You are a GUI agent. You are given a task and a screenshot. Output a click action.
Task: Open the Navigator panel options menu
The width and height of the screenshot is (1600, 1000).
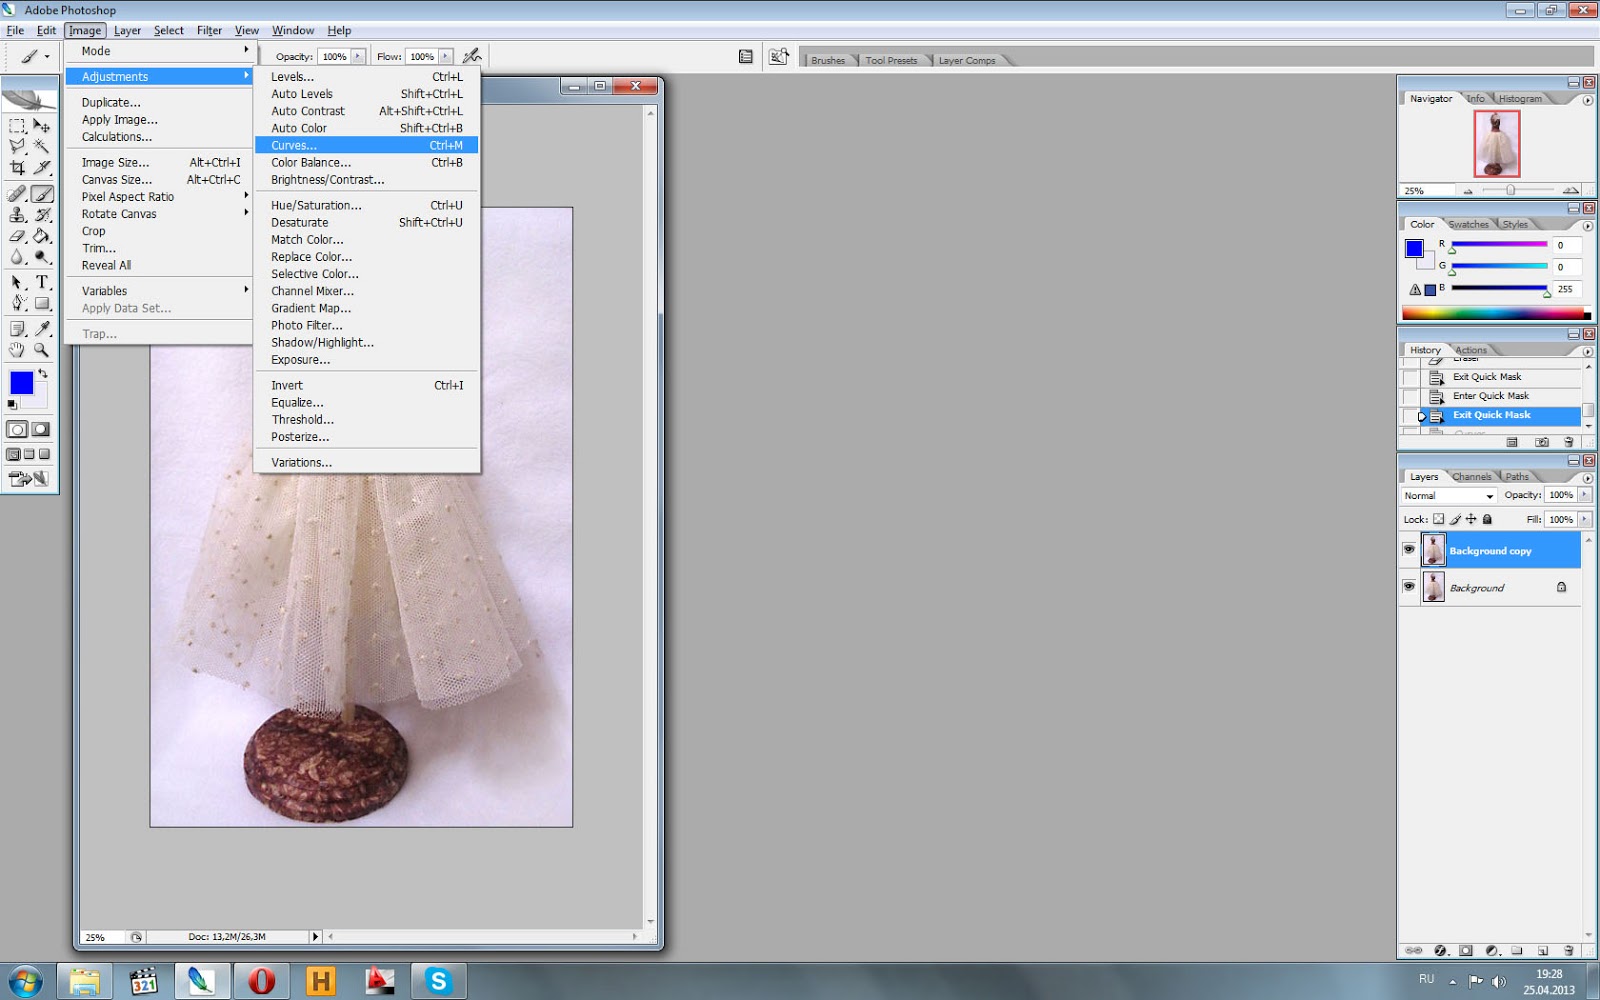point(1587,100)
